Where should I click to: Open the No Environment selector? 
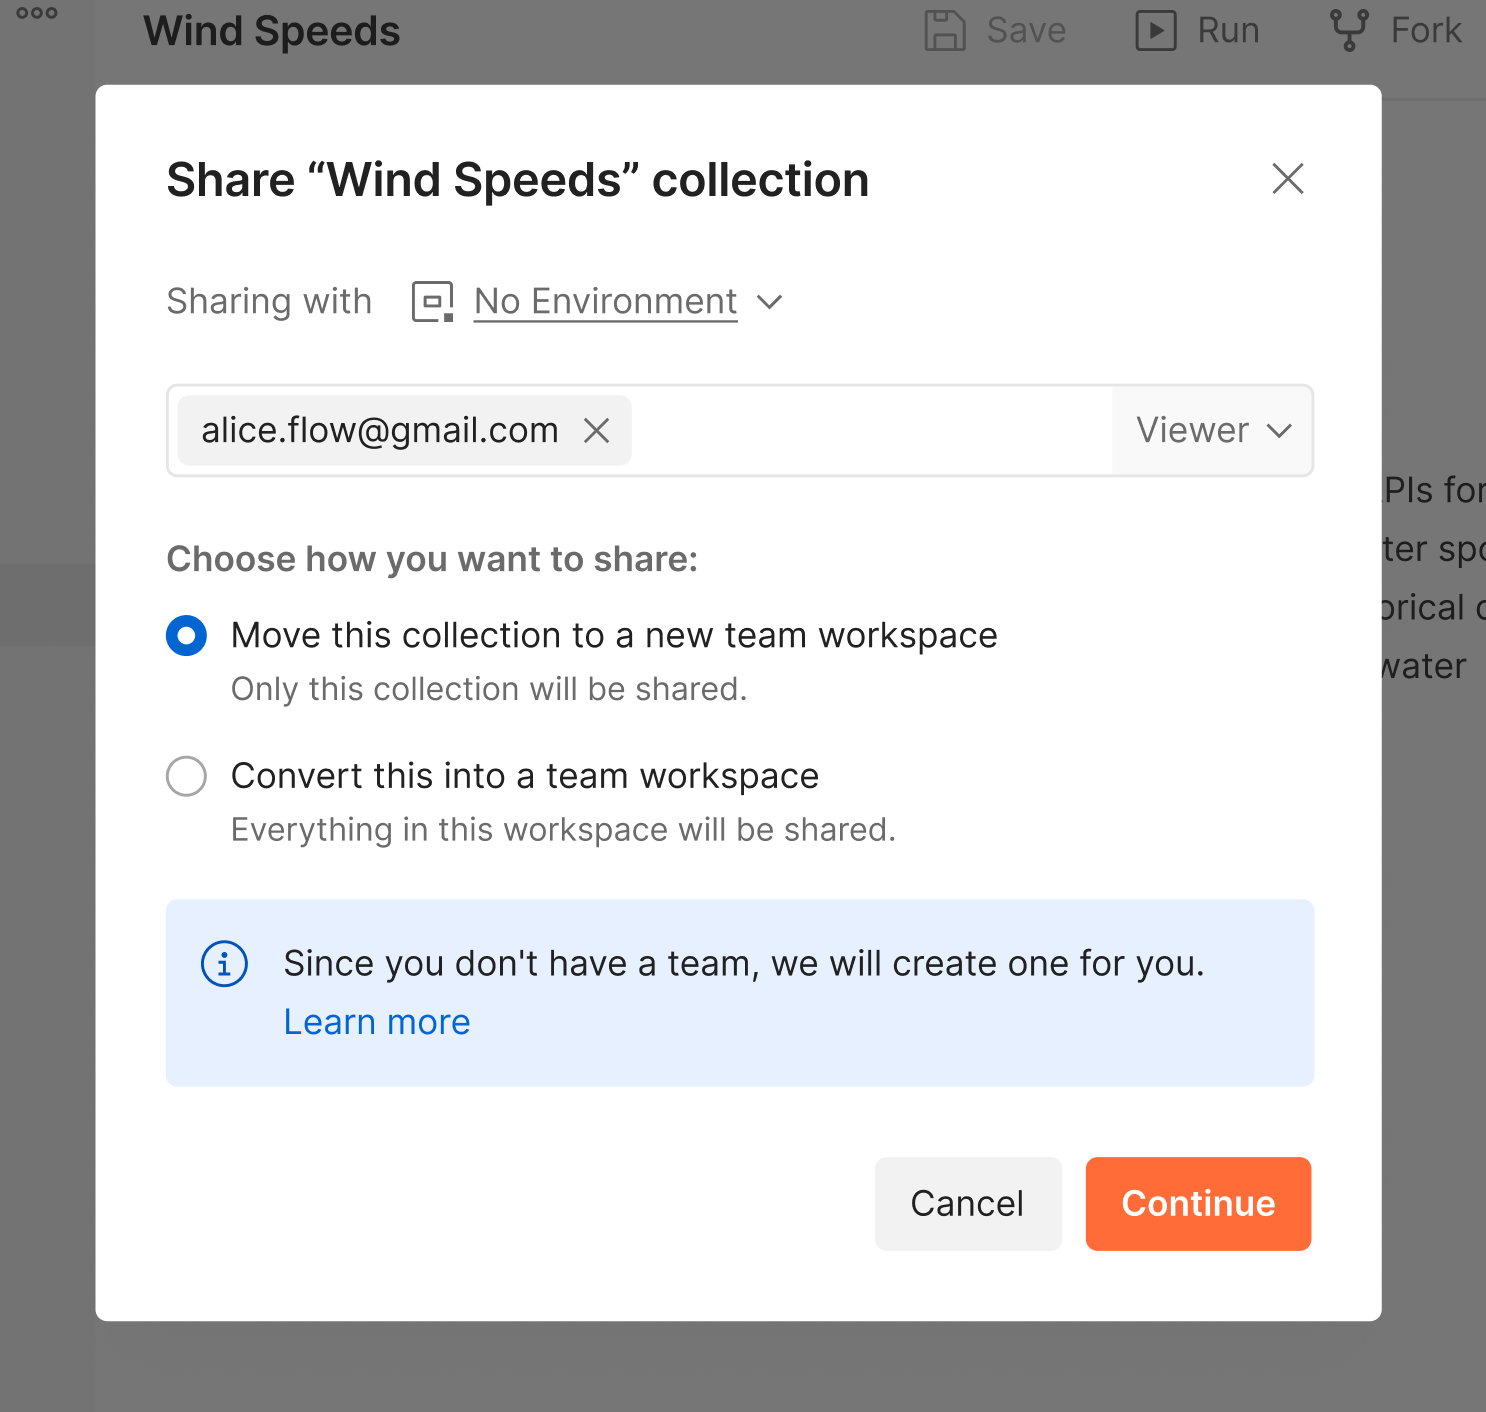click(605, 301)
